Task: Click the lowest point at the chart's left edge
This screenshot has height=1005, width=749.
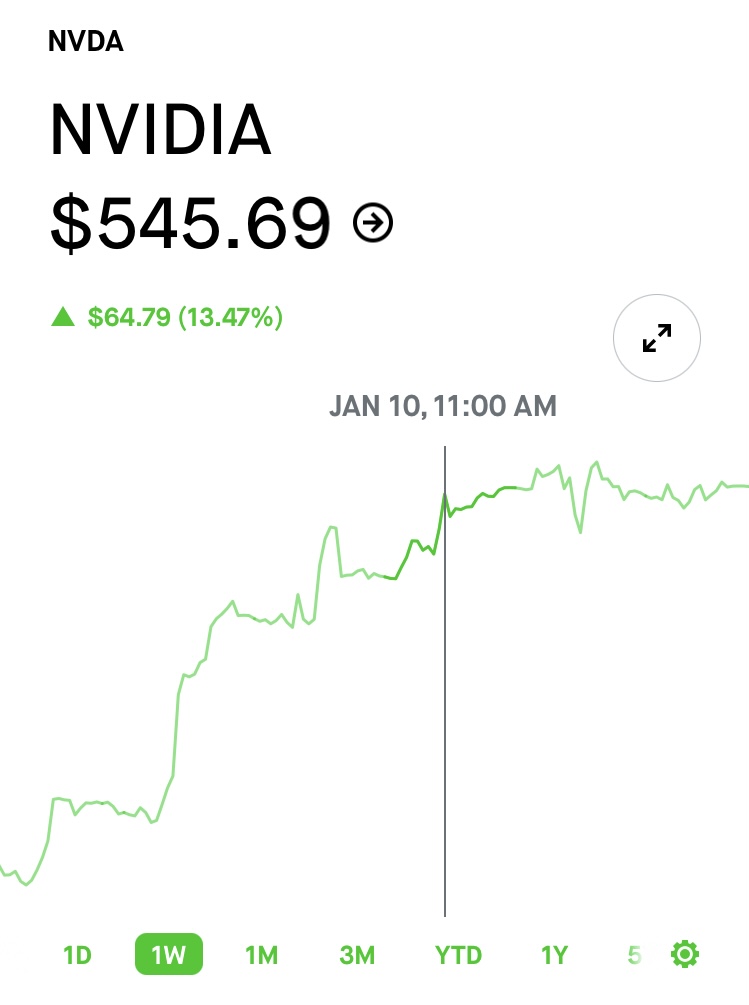Action: click(26, 884)
